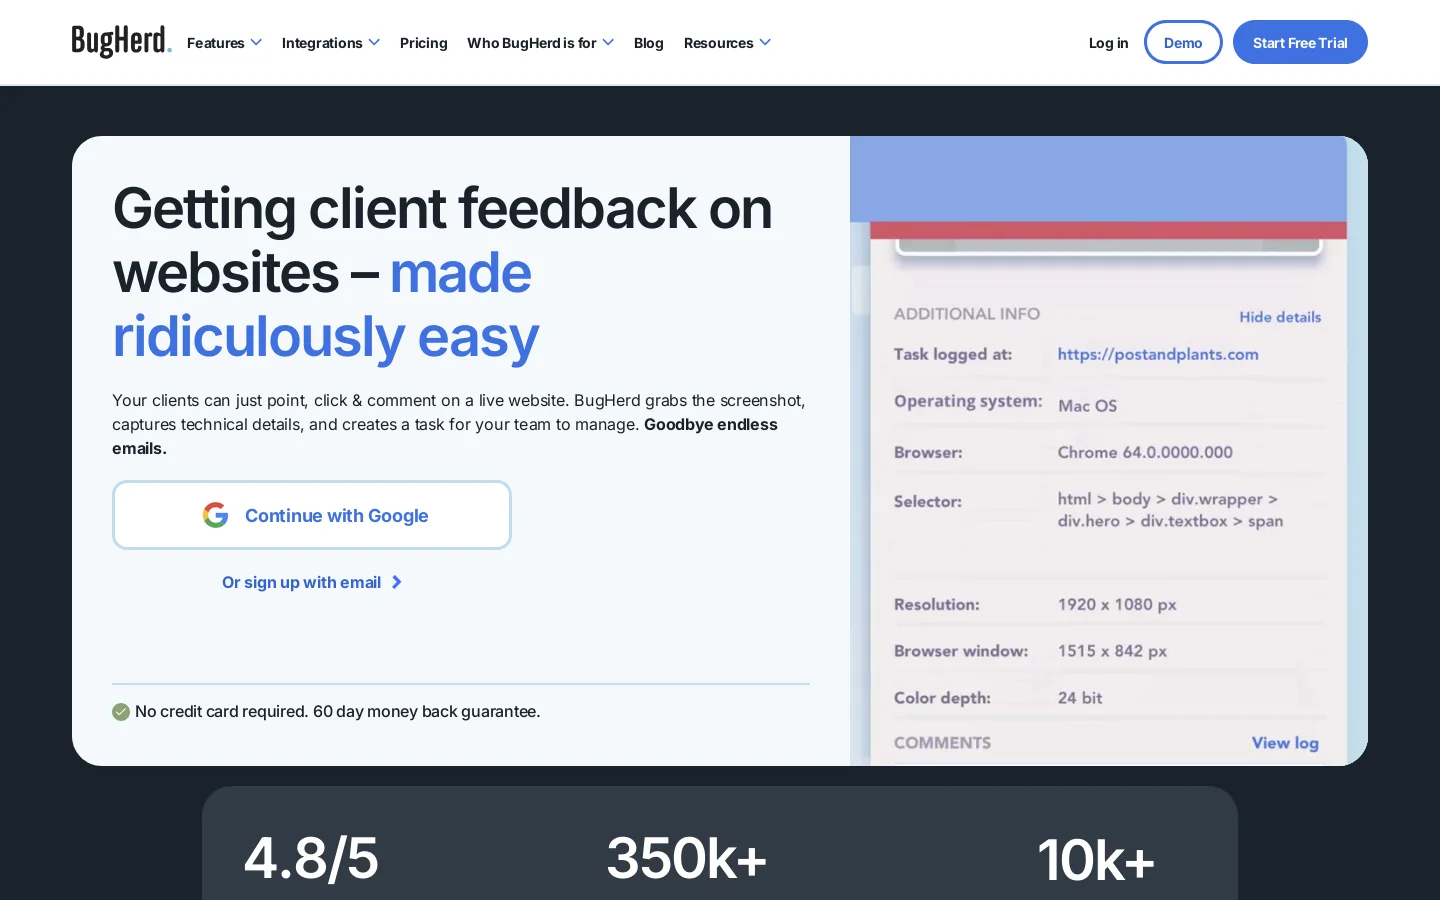
Task: Click the 350k+ statistic
Action: (686, 858)
